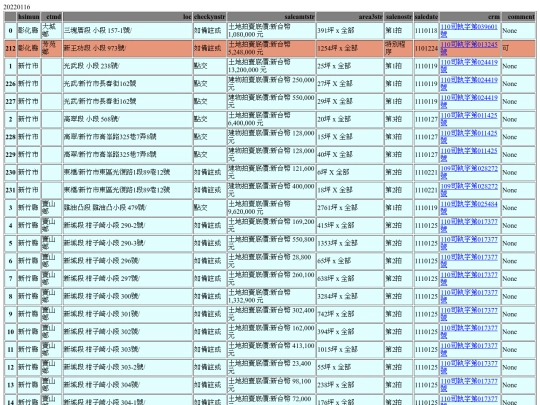Open the 109 028272 case link in row 231
This screenshot has height=405, width=540.
(469, 190)
